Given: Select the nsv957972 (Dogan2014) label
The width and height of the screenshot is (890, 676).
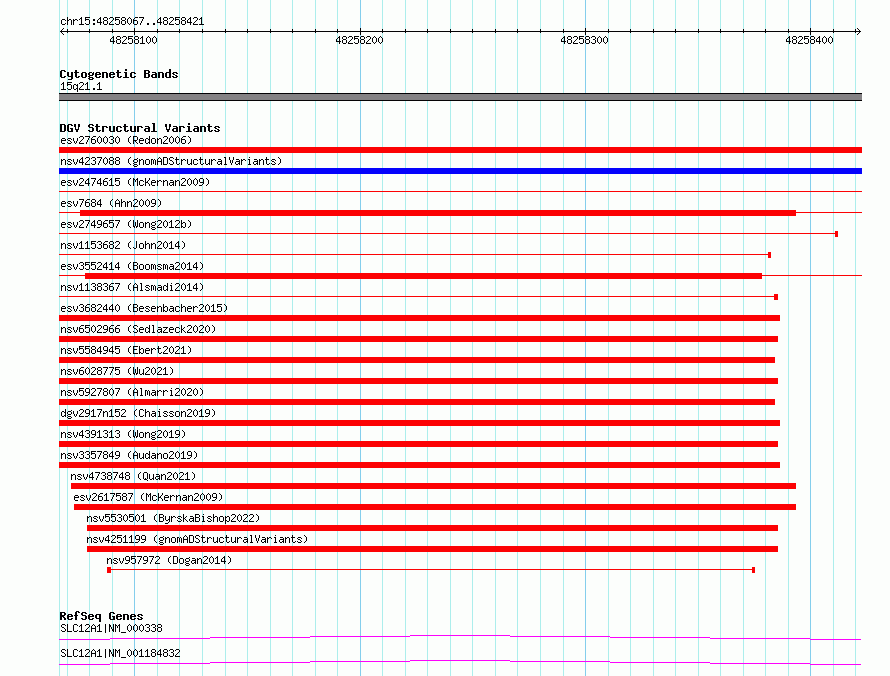Looking at the screenshot, I should [169, 560].
